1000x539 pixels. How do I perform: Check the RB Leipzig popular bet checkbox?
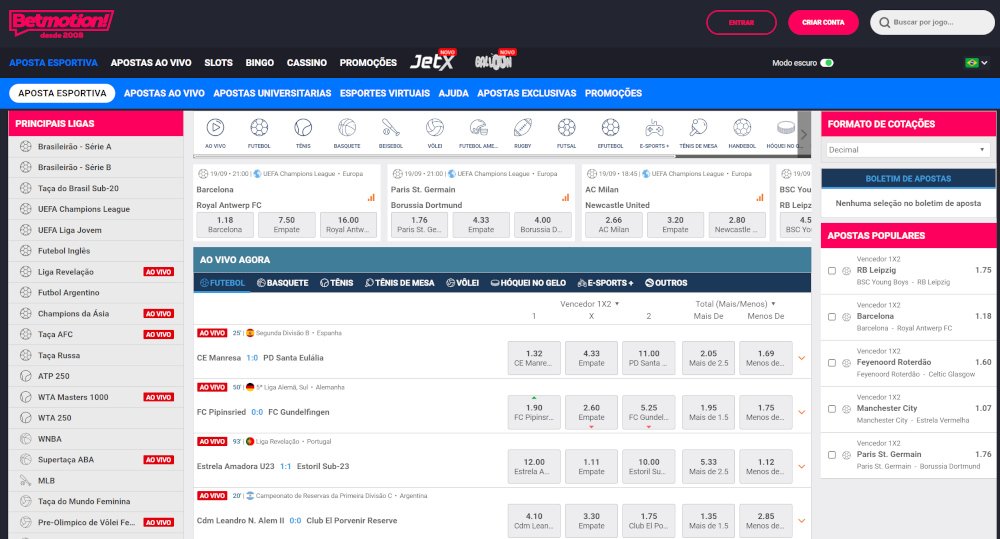tap(832, 271)
